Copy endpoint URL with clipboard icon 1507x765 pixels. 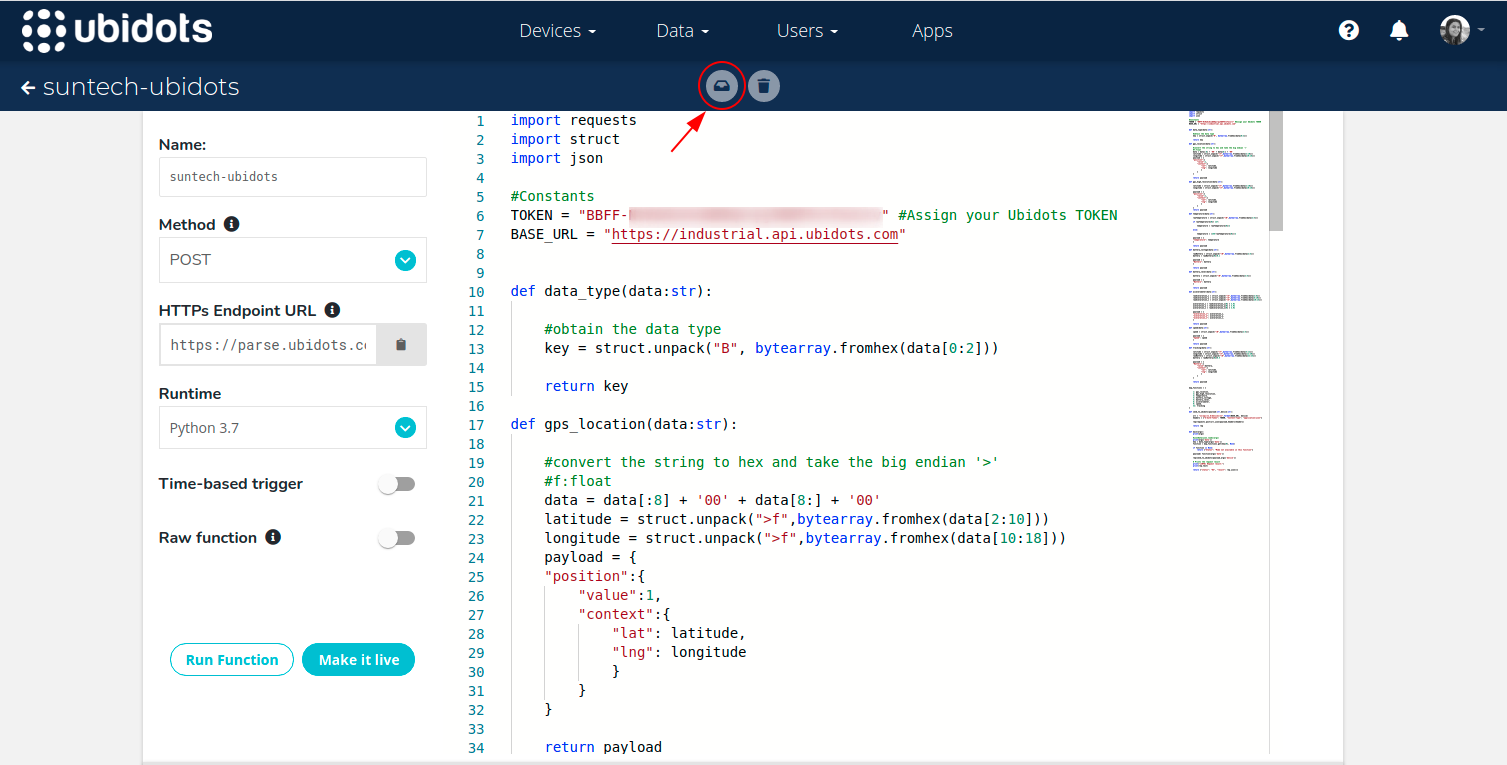click(401, 345)
